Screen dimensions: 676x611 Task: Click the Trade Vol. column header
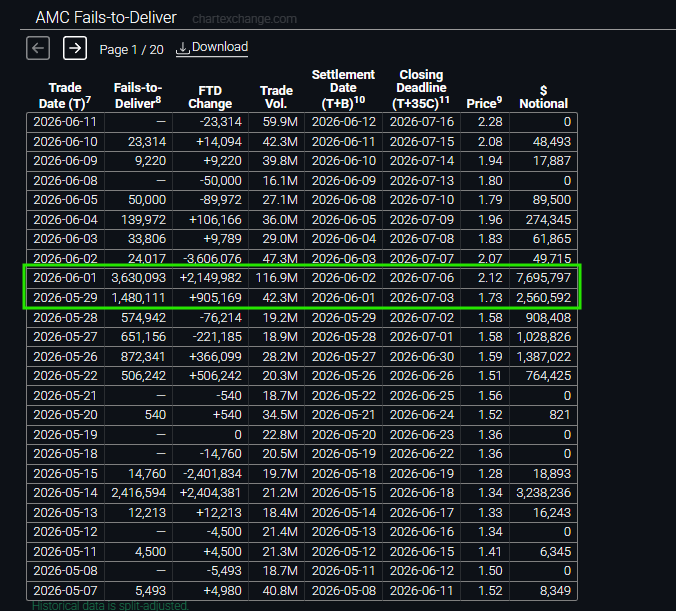click(x=276, y=97)
